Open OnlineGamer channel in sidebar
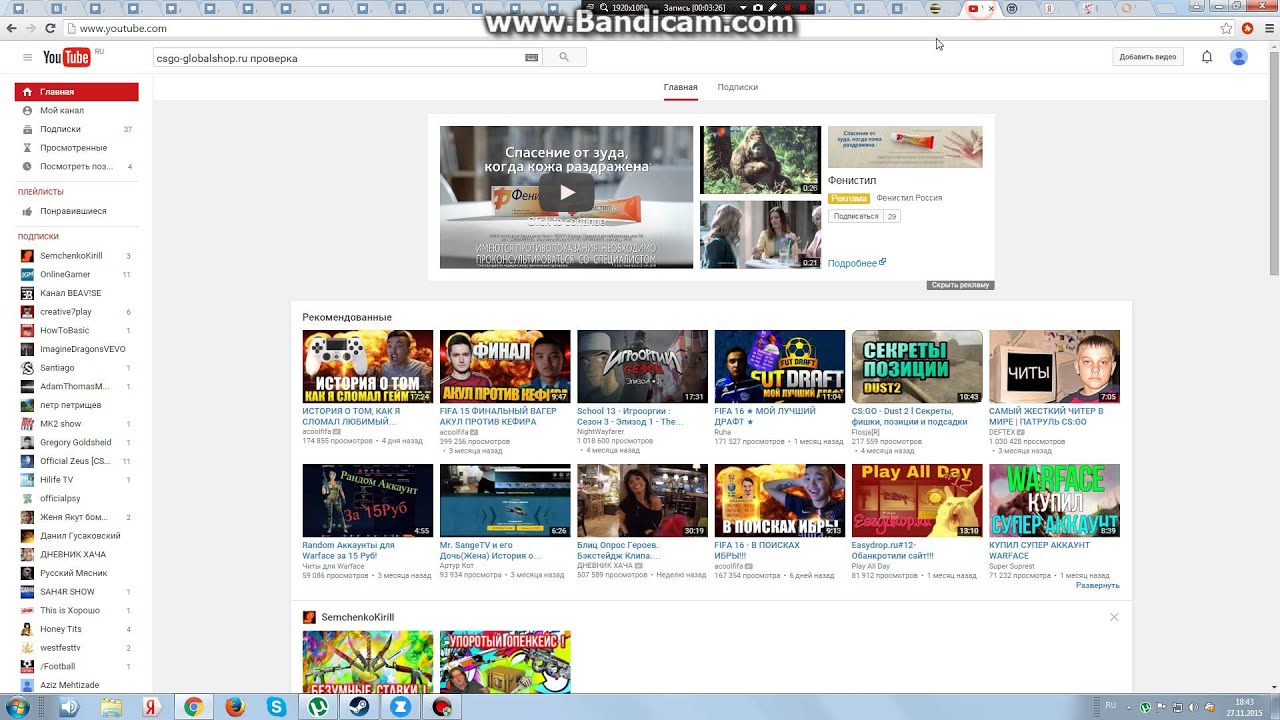The image size is (1280, 720). click(76, 274)
